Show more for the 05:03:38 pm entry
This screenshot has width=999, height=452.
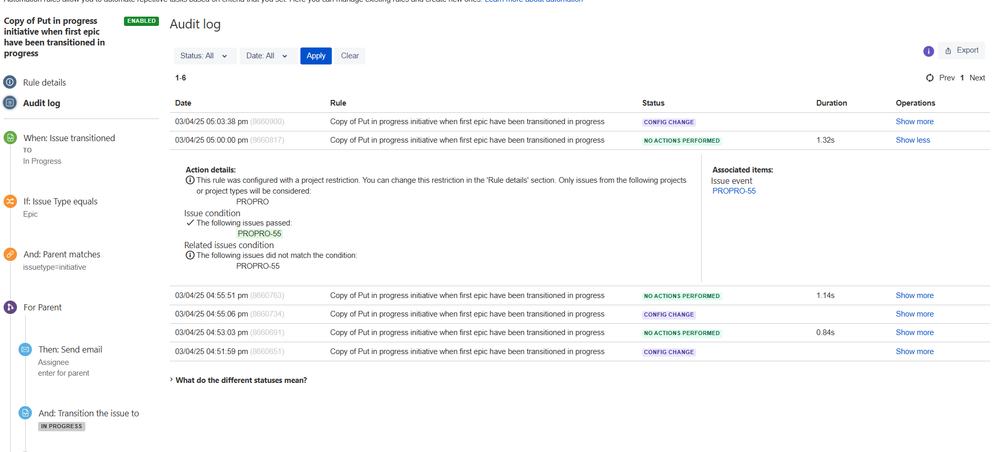pos(914,122)
